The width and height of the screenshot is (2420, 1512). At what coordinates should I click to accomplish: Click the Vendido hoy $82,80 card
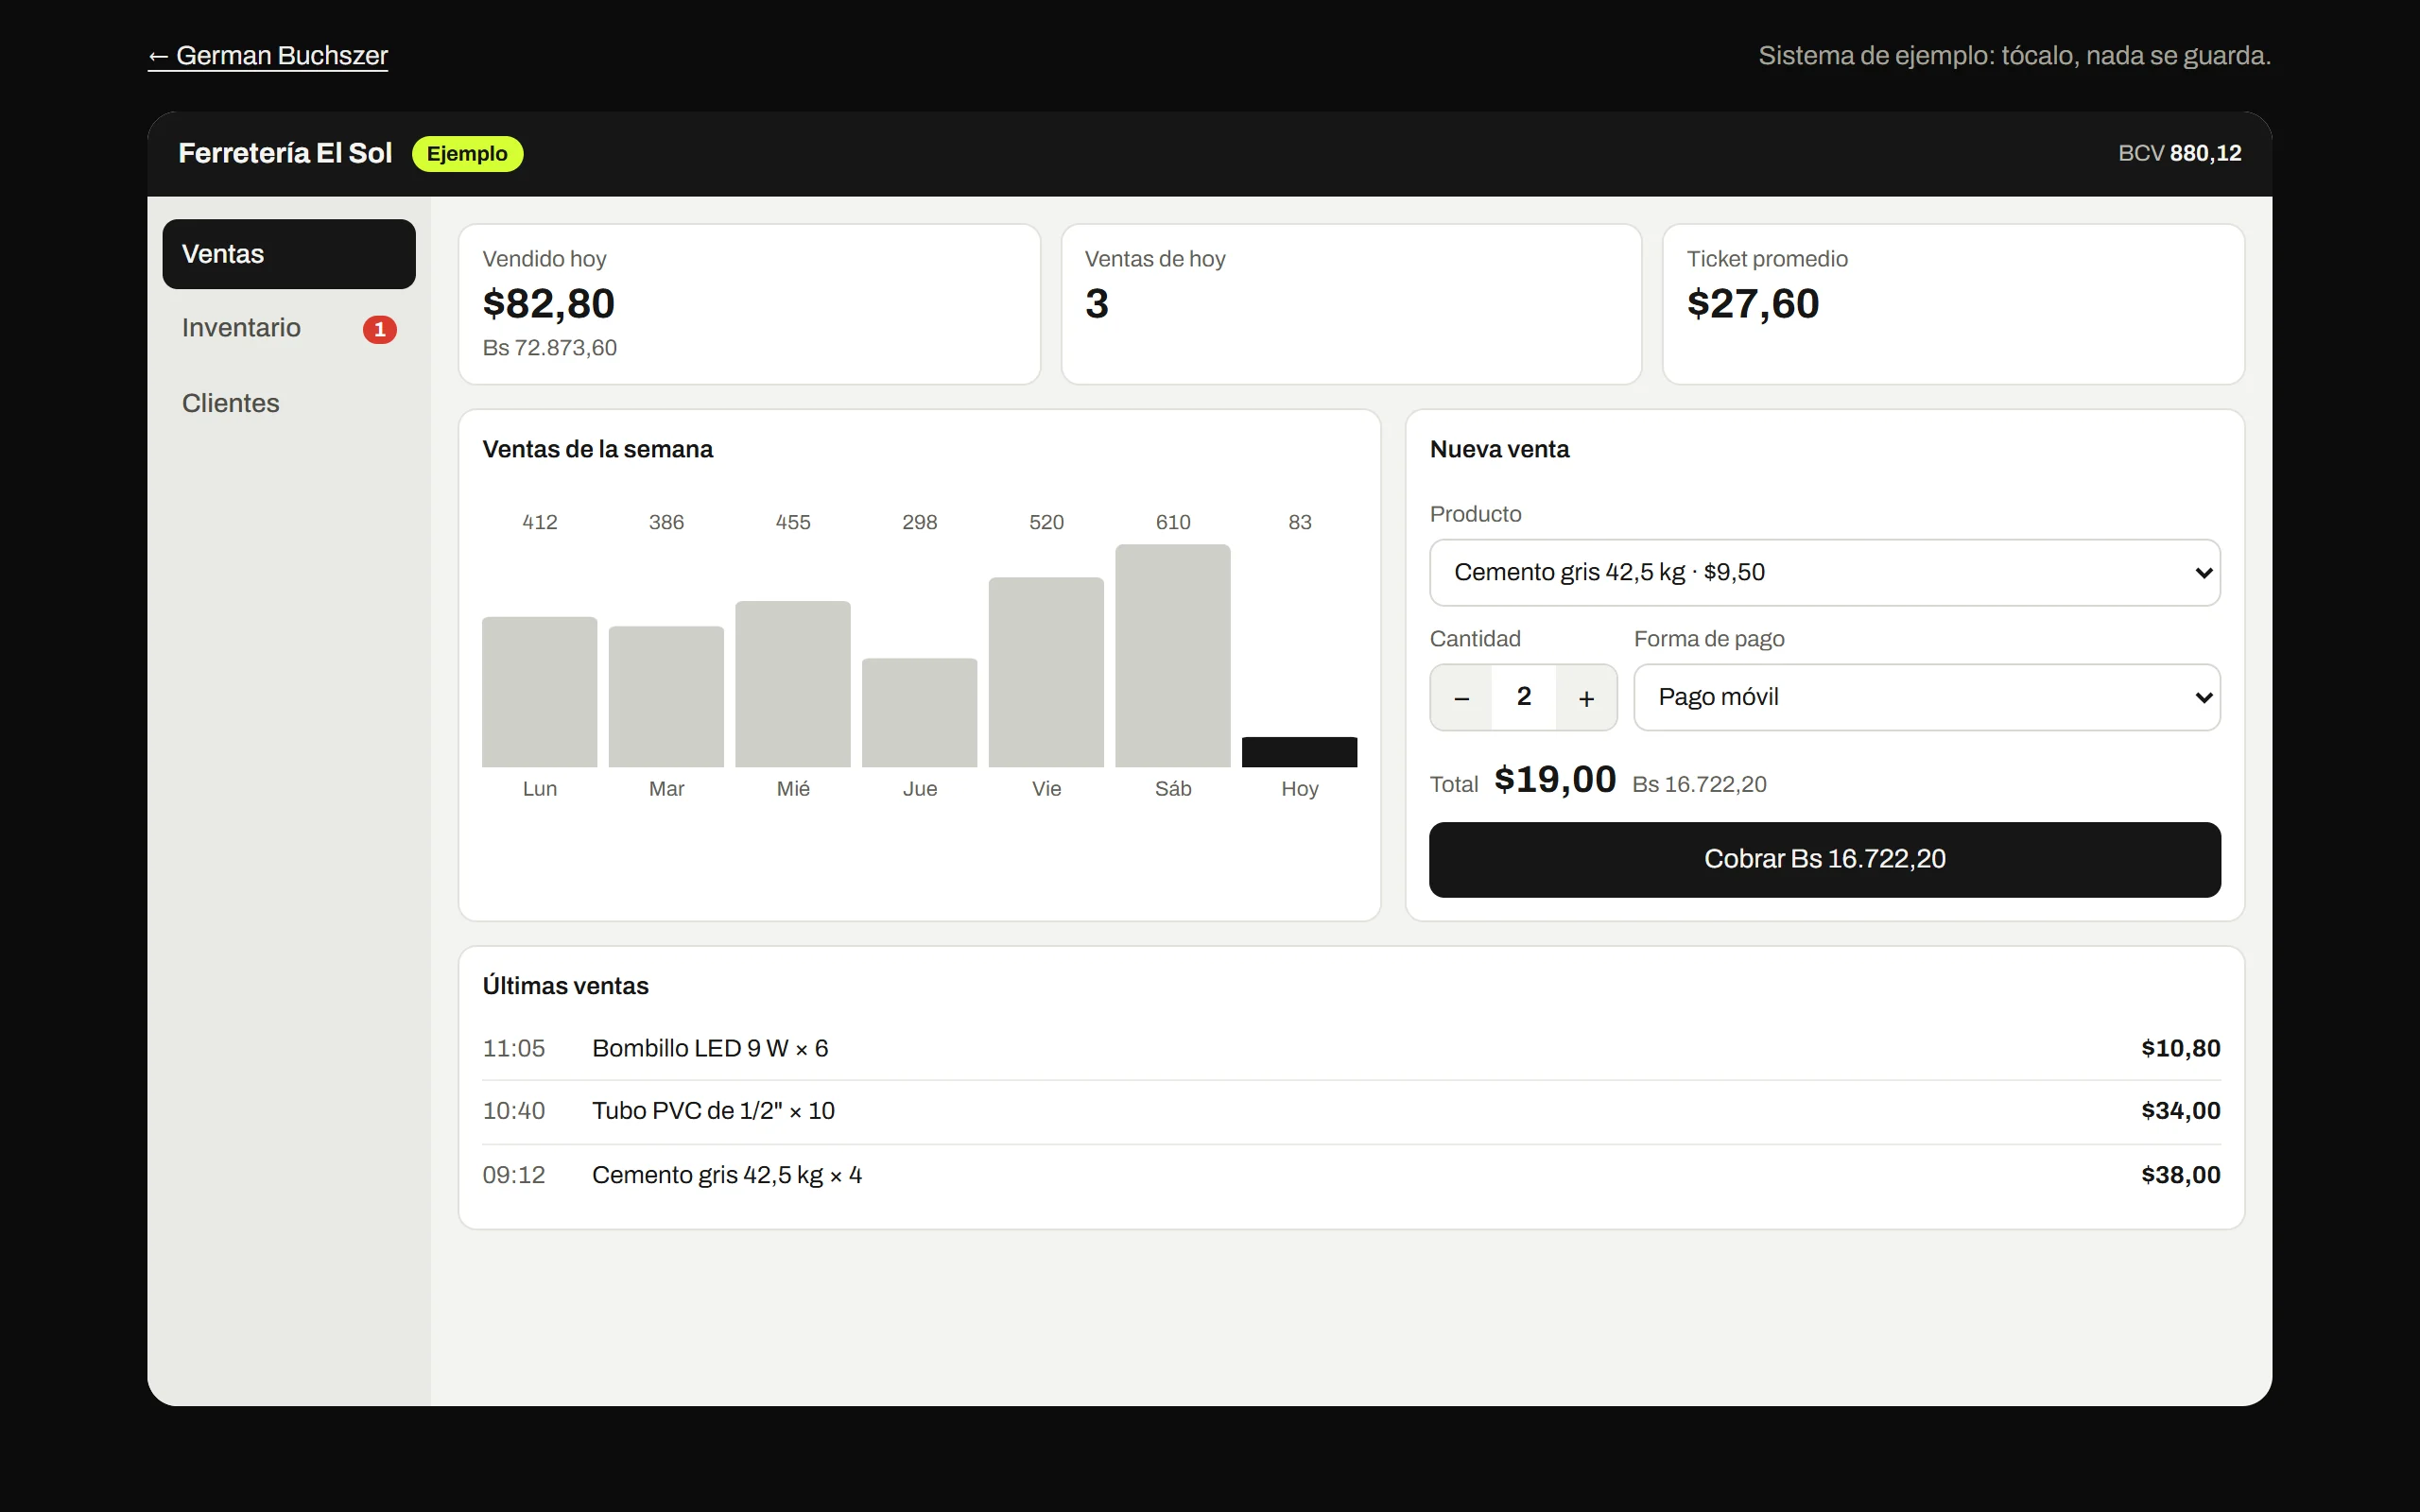[749, 304]
